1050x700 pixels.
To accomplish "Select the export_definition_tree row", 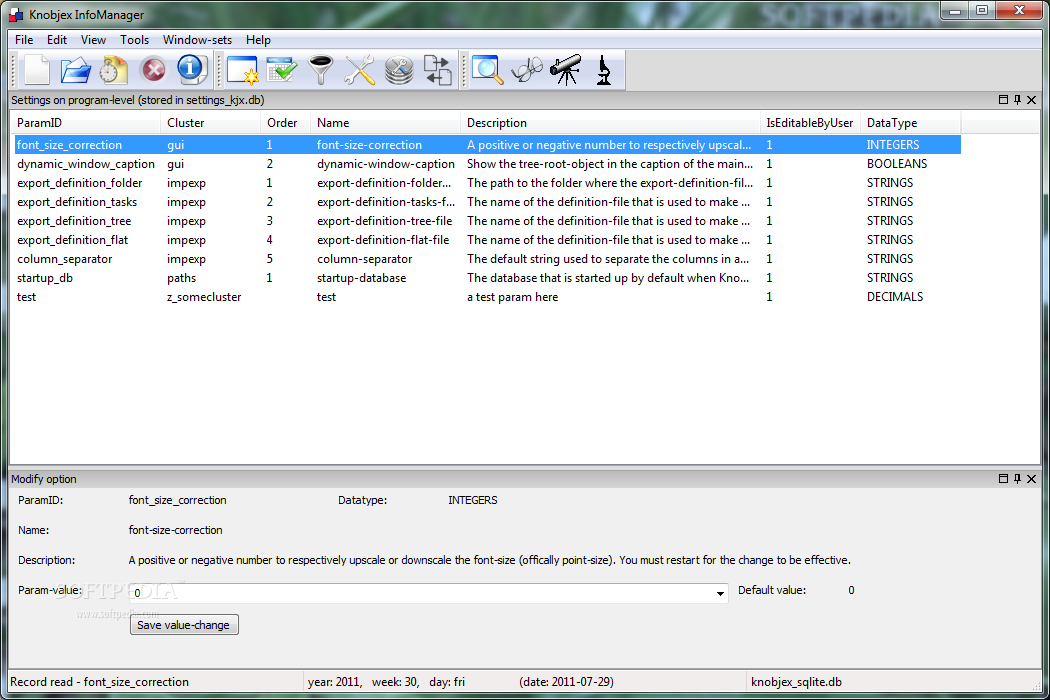I will point(488,221).
